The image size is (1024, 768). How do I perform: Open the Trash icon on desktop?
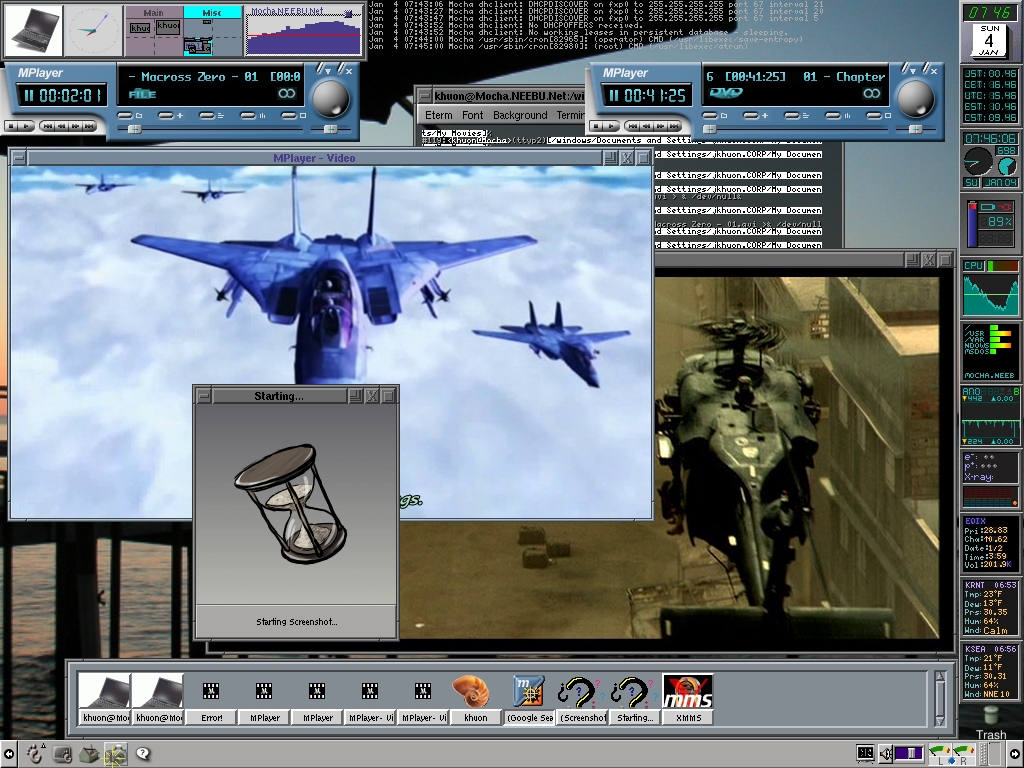[991, 721]
